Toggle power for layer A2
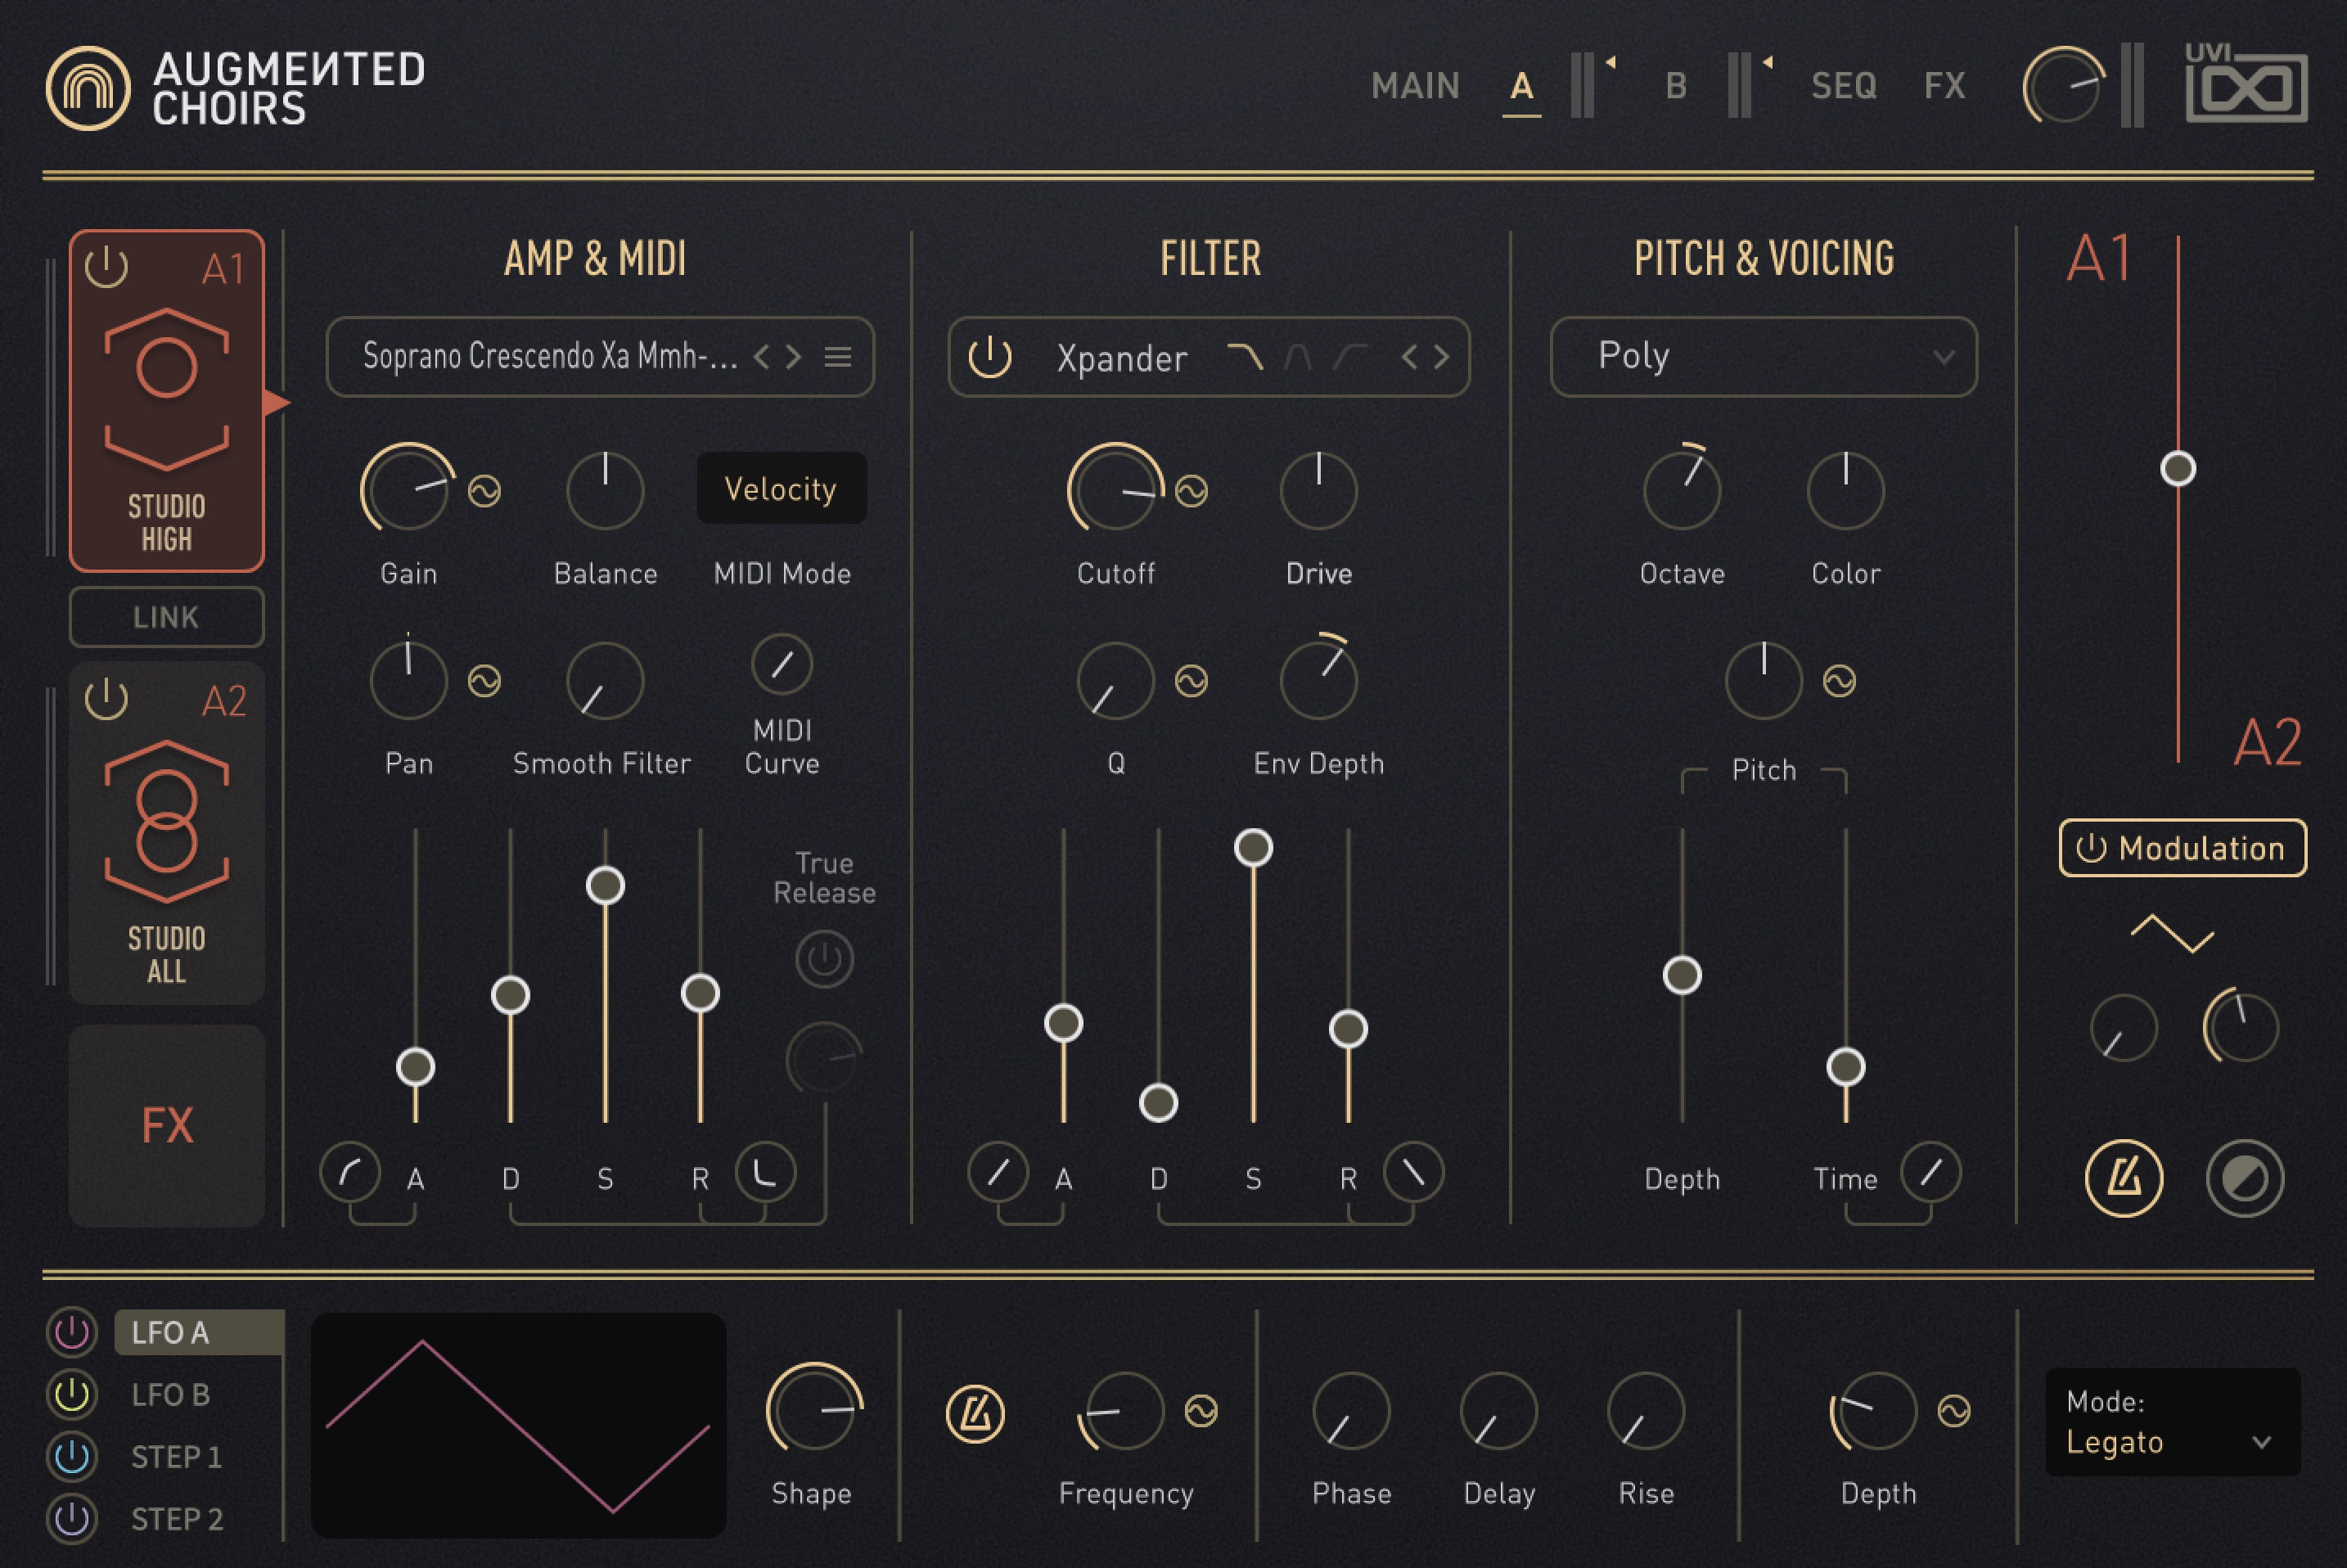This screenshot has height=1568, width=2347. pos(106,699)
